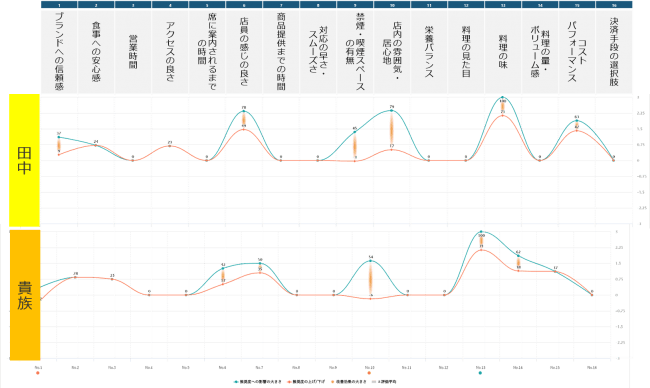
Task: Click teal peak point 100 in 貴族 chart
Action: (481, 232)
